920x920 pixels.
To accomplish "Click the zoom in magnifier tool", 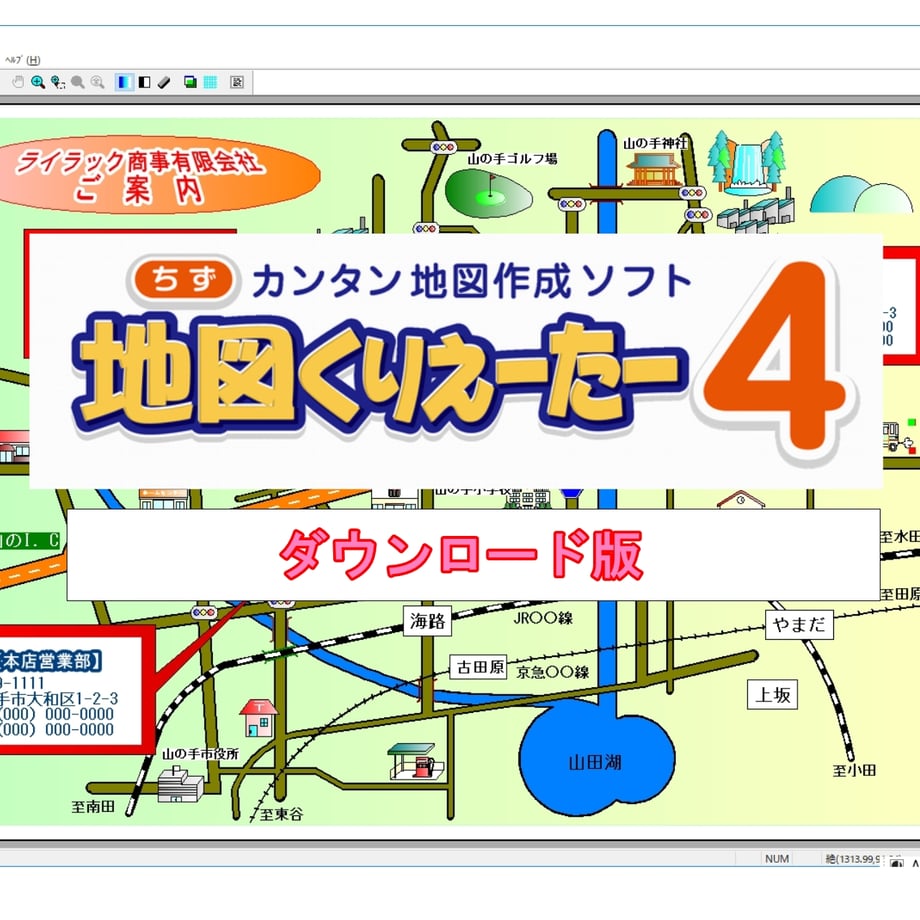I will 38,82.
